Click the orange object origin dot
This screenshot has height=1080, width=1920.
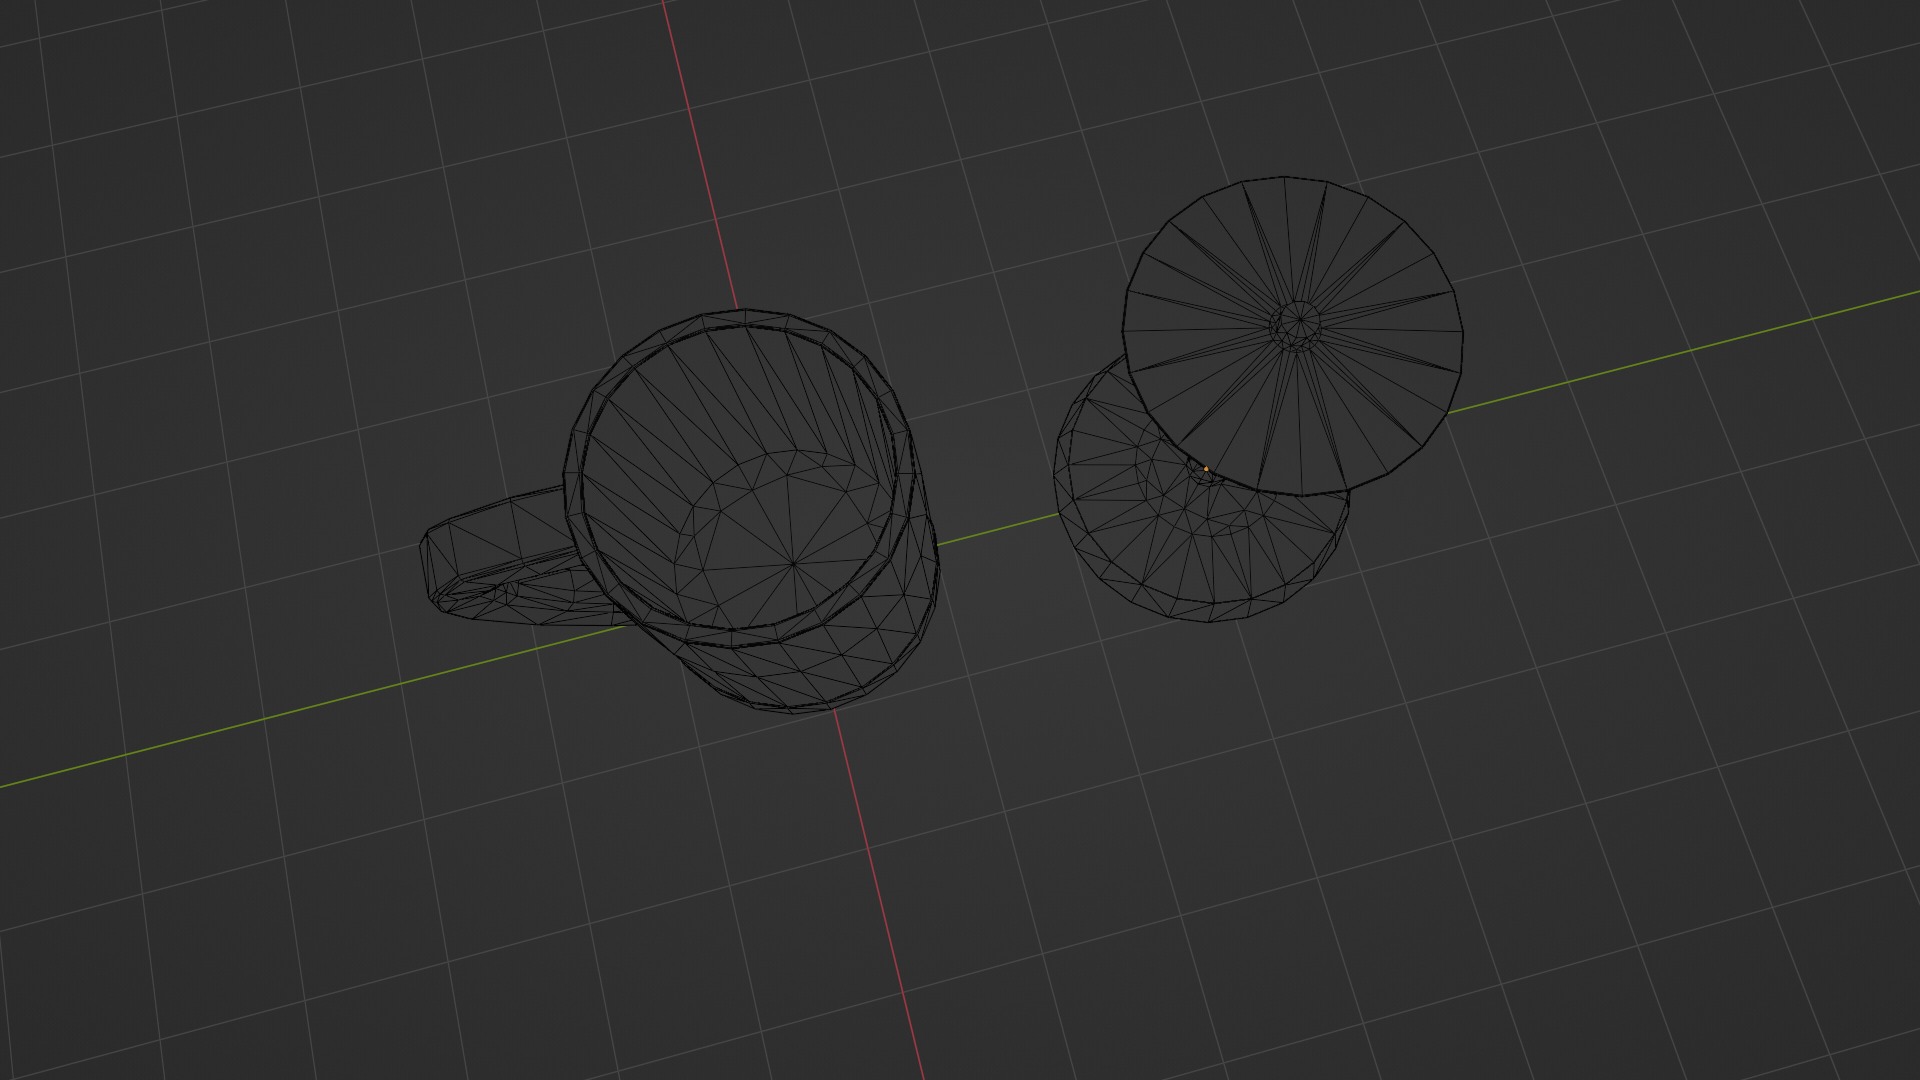coord(1206,468)
